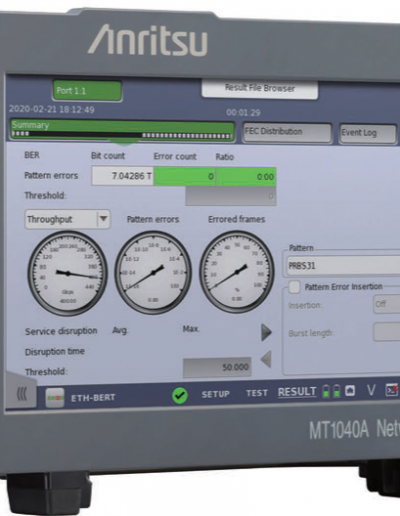
Task: Open the Insertion Off dropdown
Action: (x=387, y=304)
